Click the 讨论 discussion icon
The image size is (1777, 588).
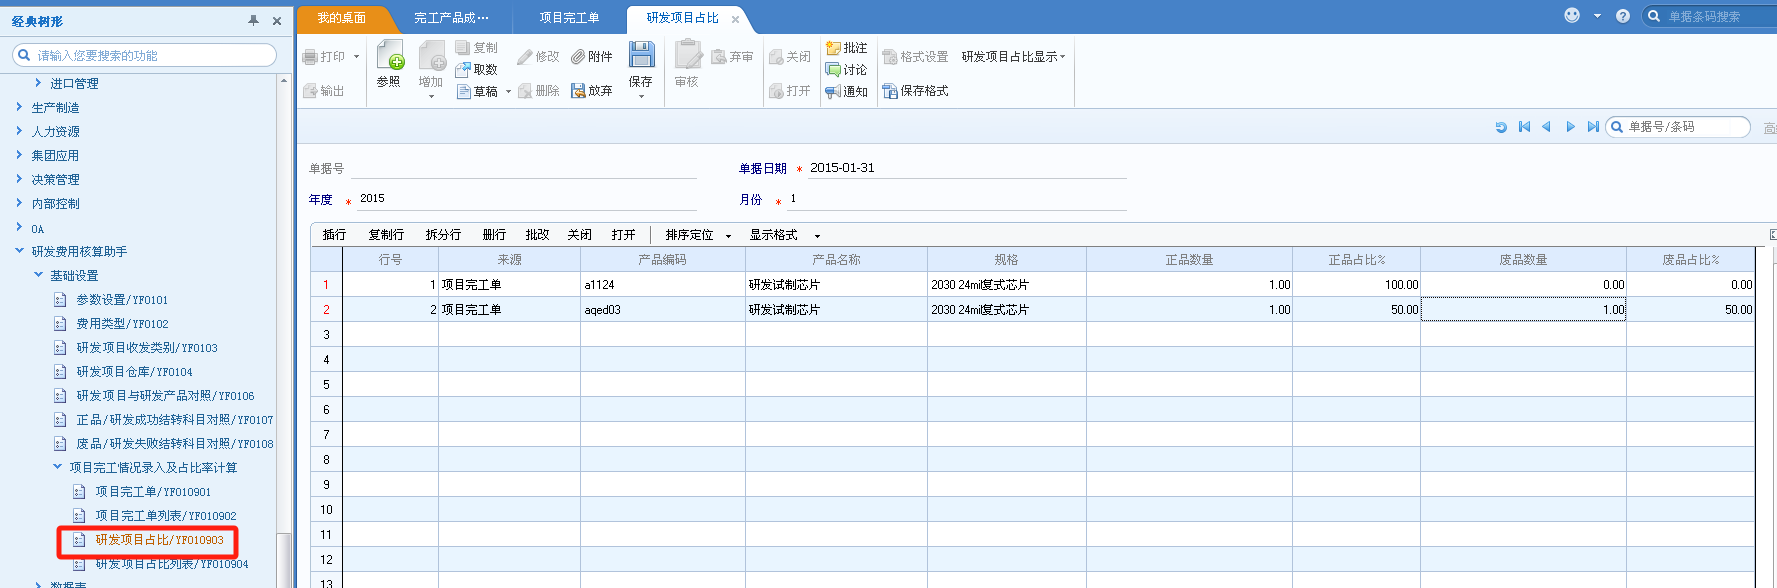833,70
